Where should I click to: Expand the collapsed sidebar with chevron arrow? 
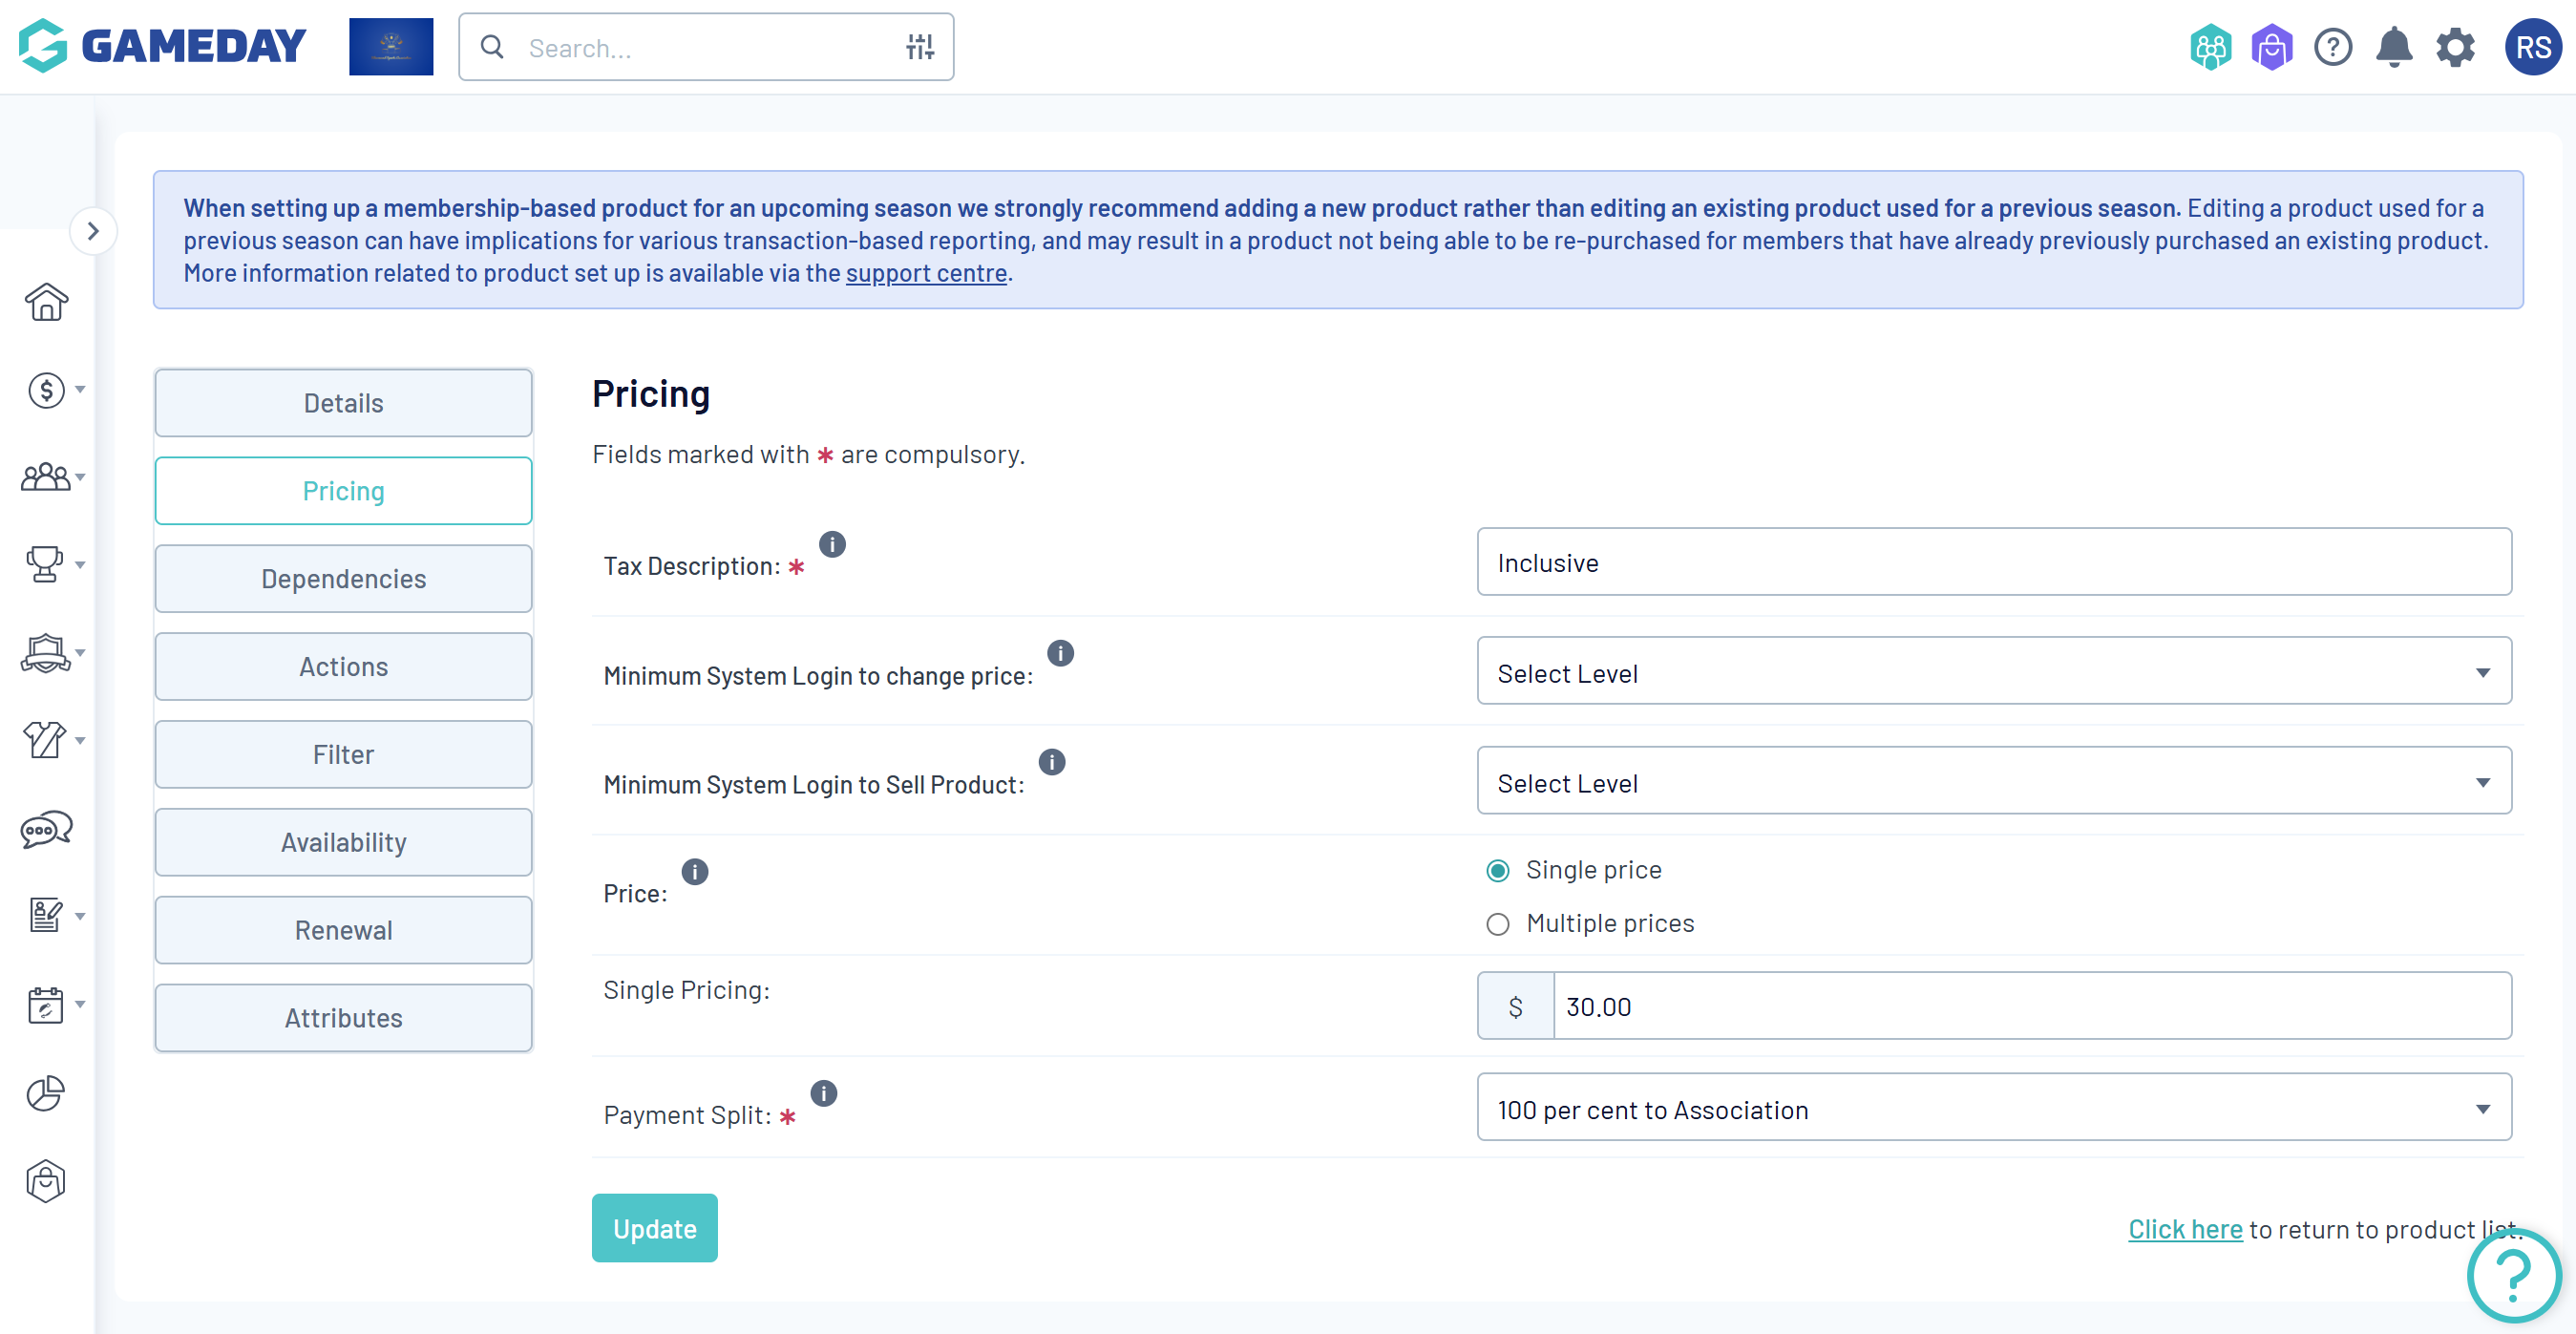tap(93, 232)
